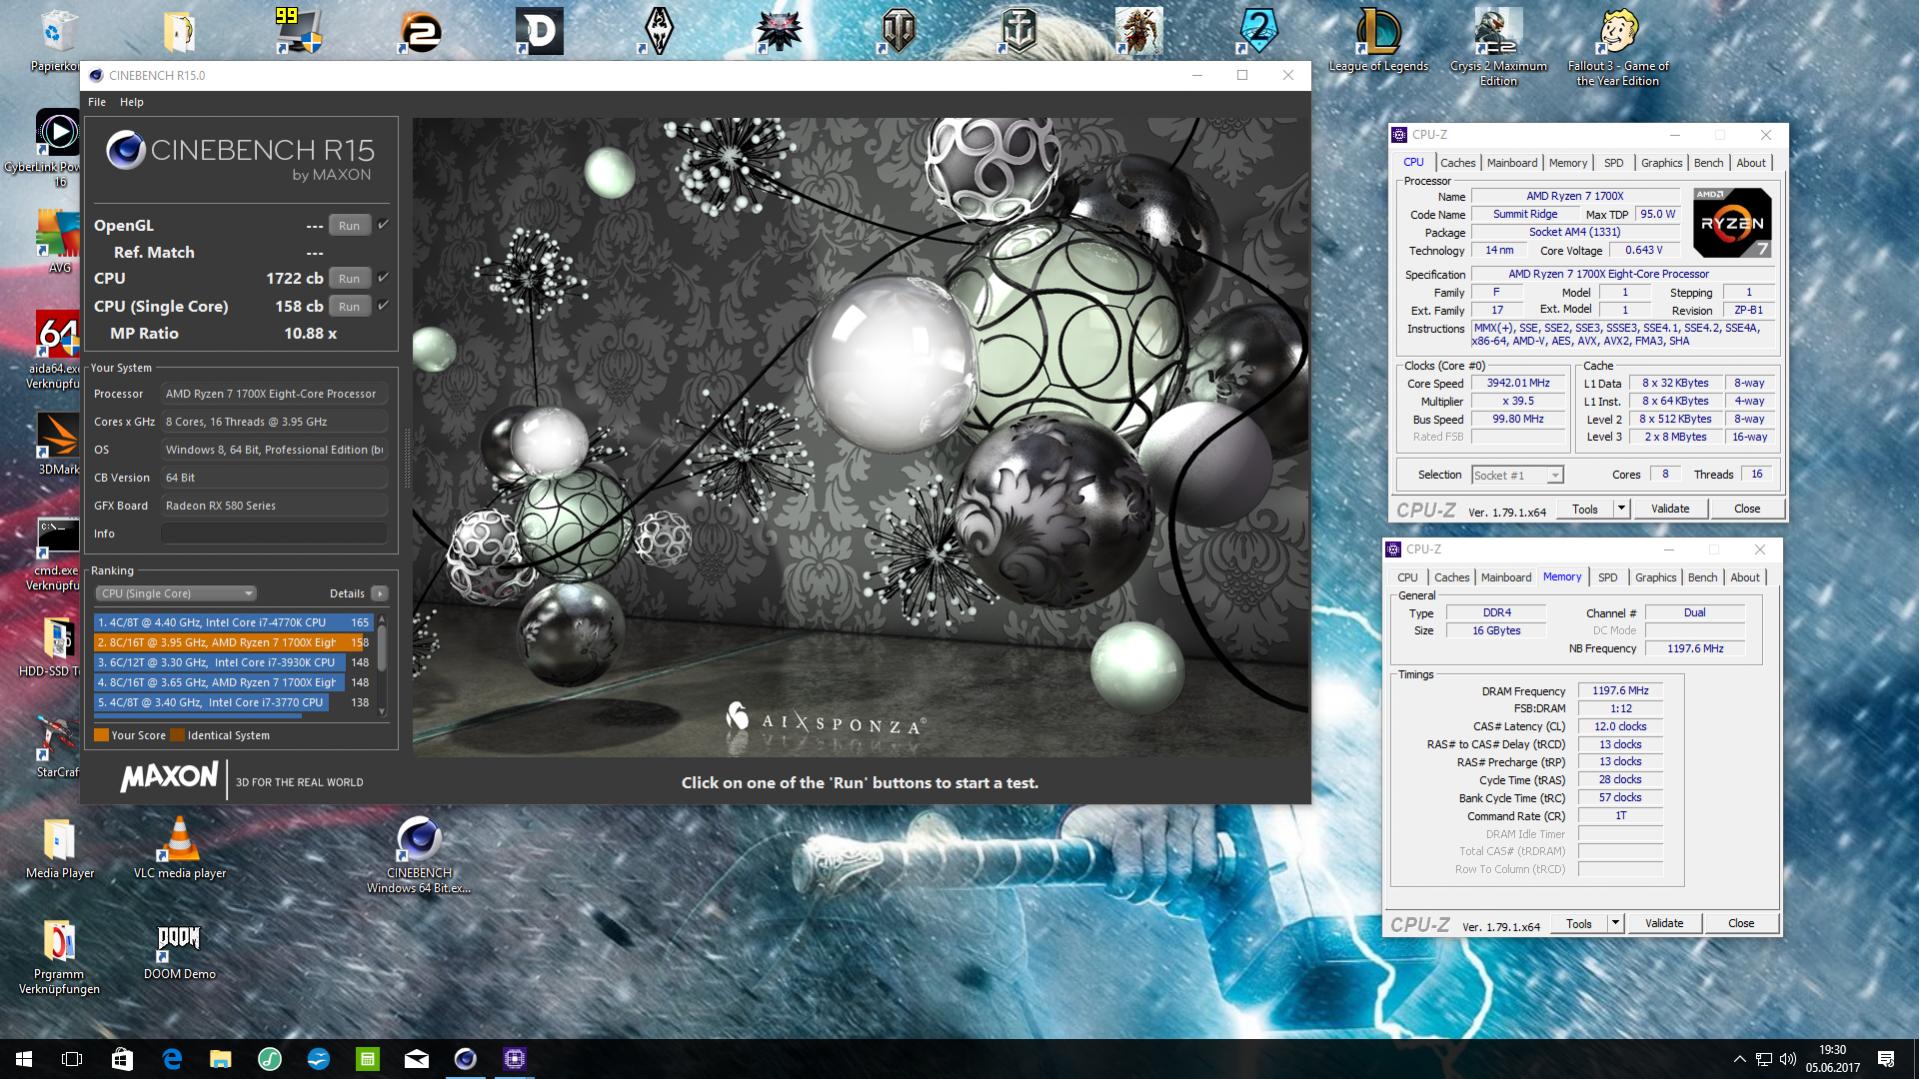
Task: Click the Info input field in Your System
Action: pyautogui.click(x=274, y=533)
